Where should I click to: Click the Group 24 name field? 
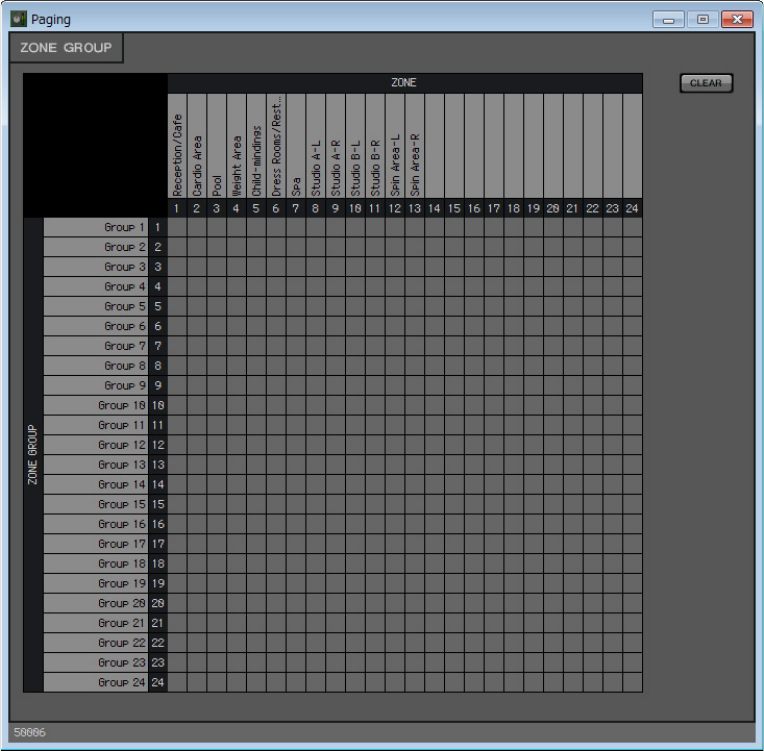pos(96,682)
